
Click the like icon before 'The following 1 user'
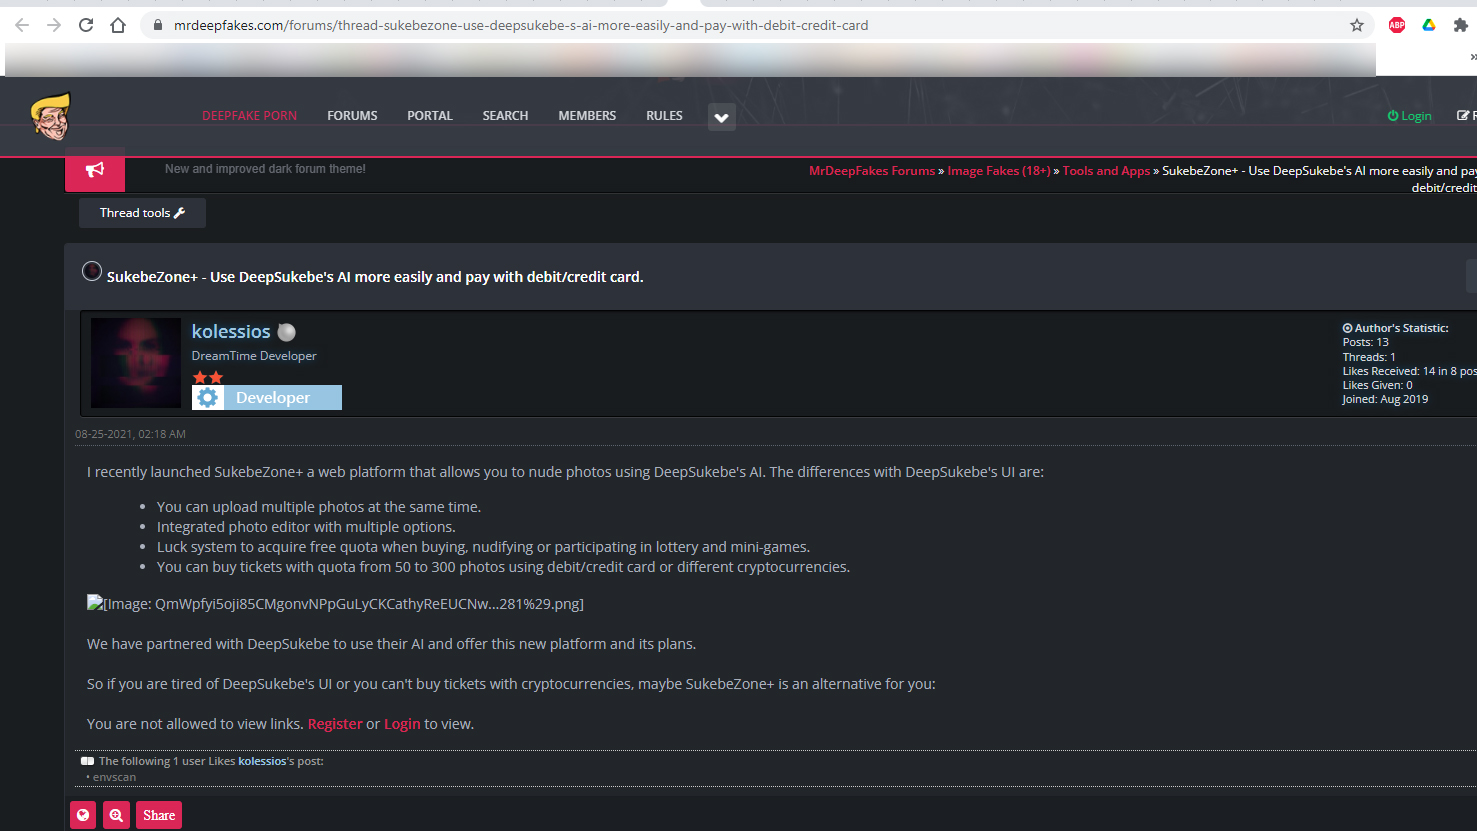pos(88,761)
